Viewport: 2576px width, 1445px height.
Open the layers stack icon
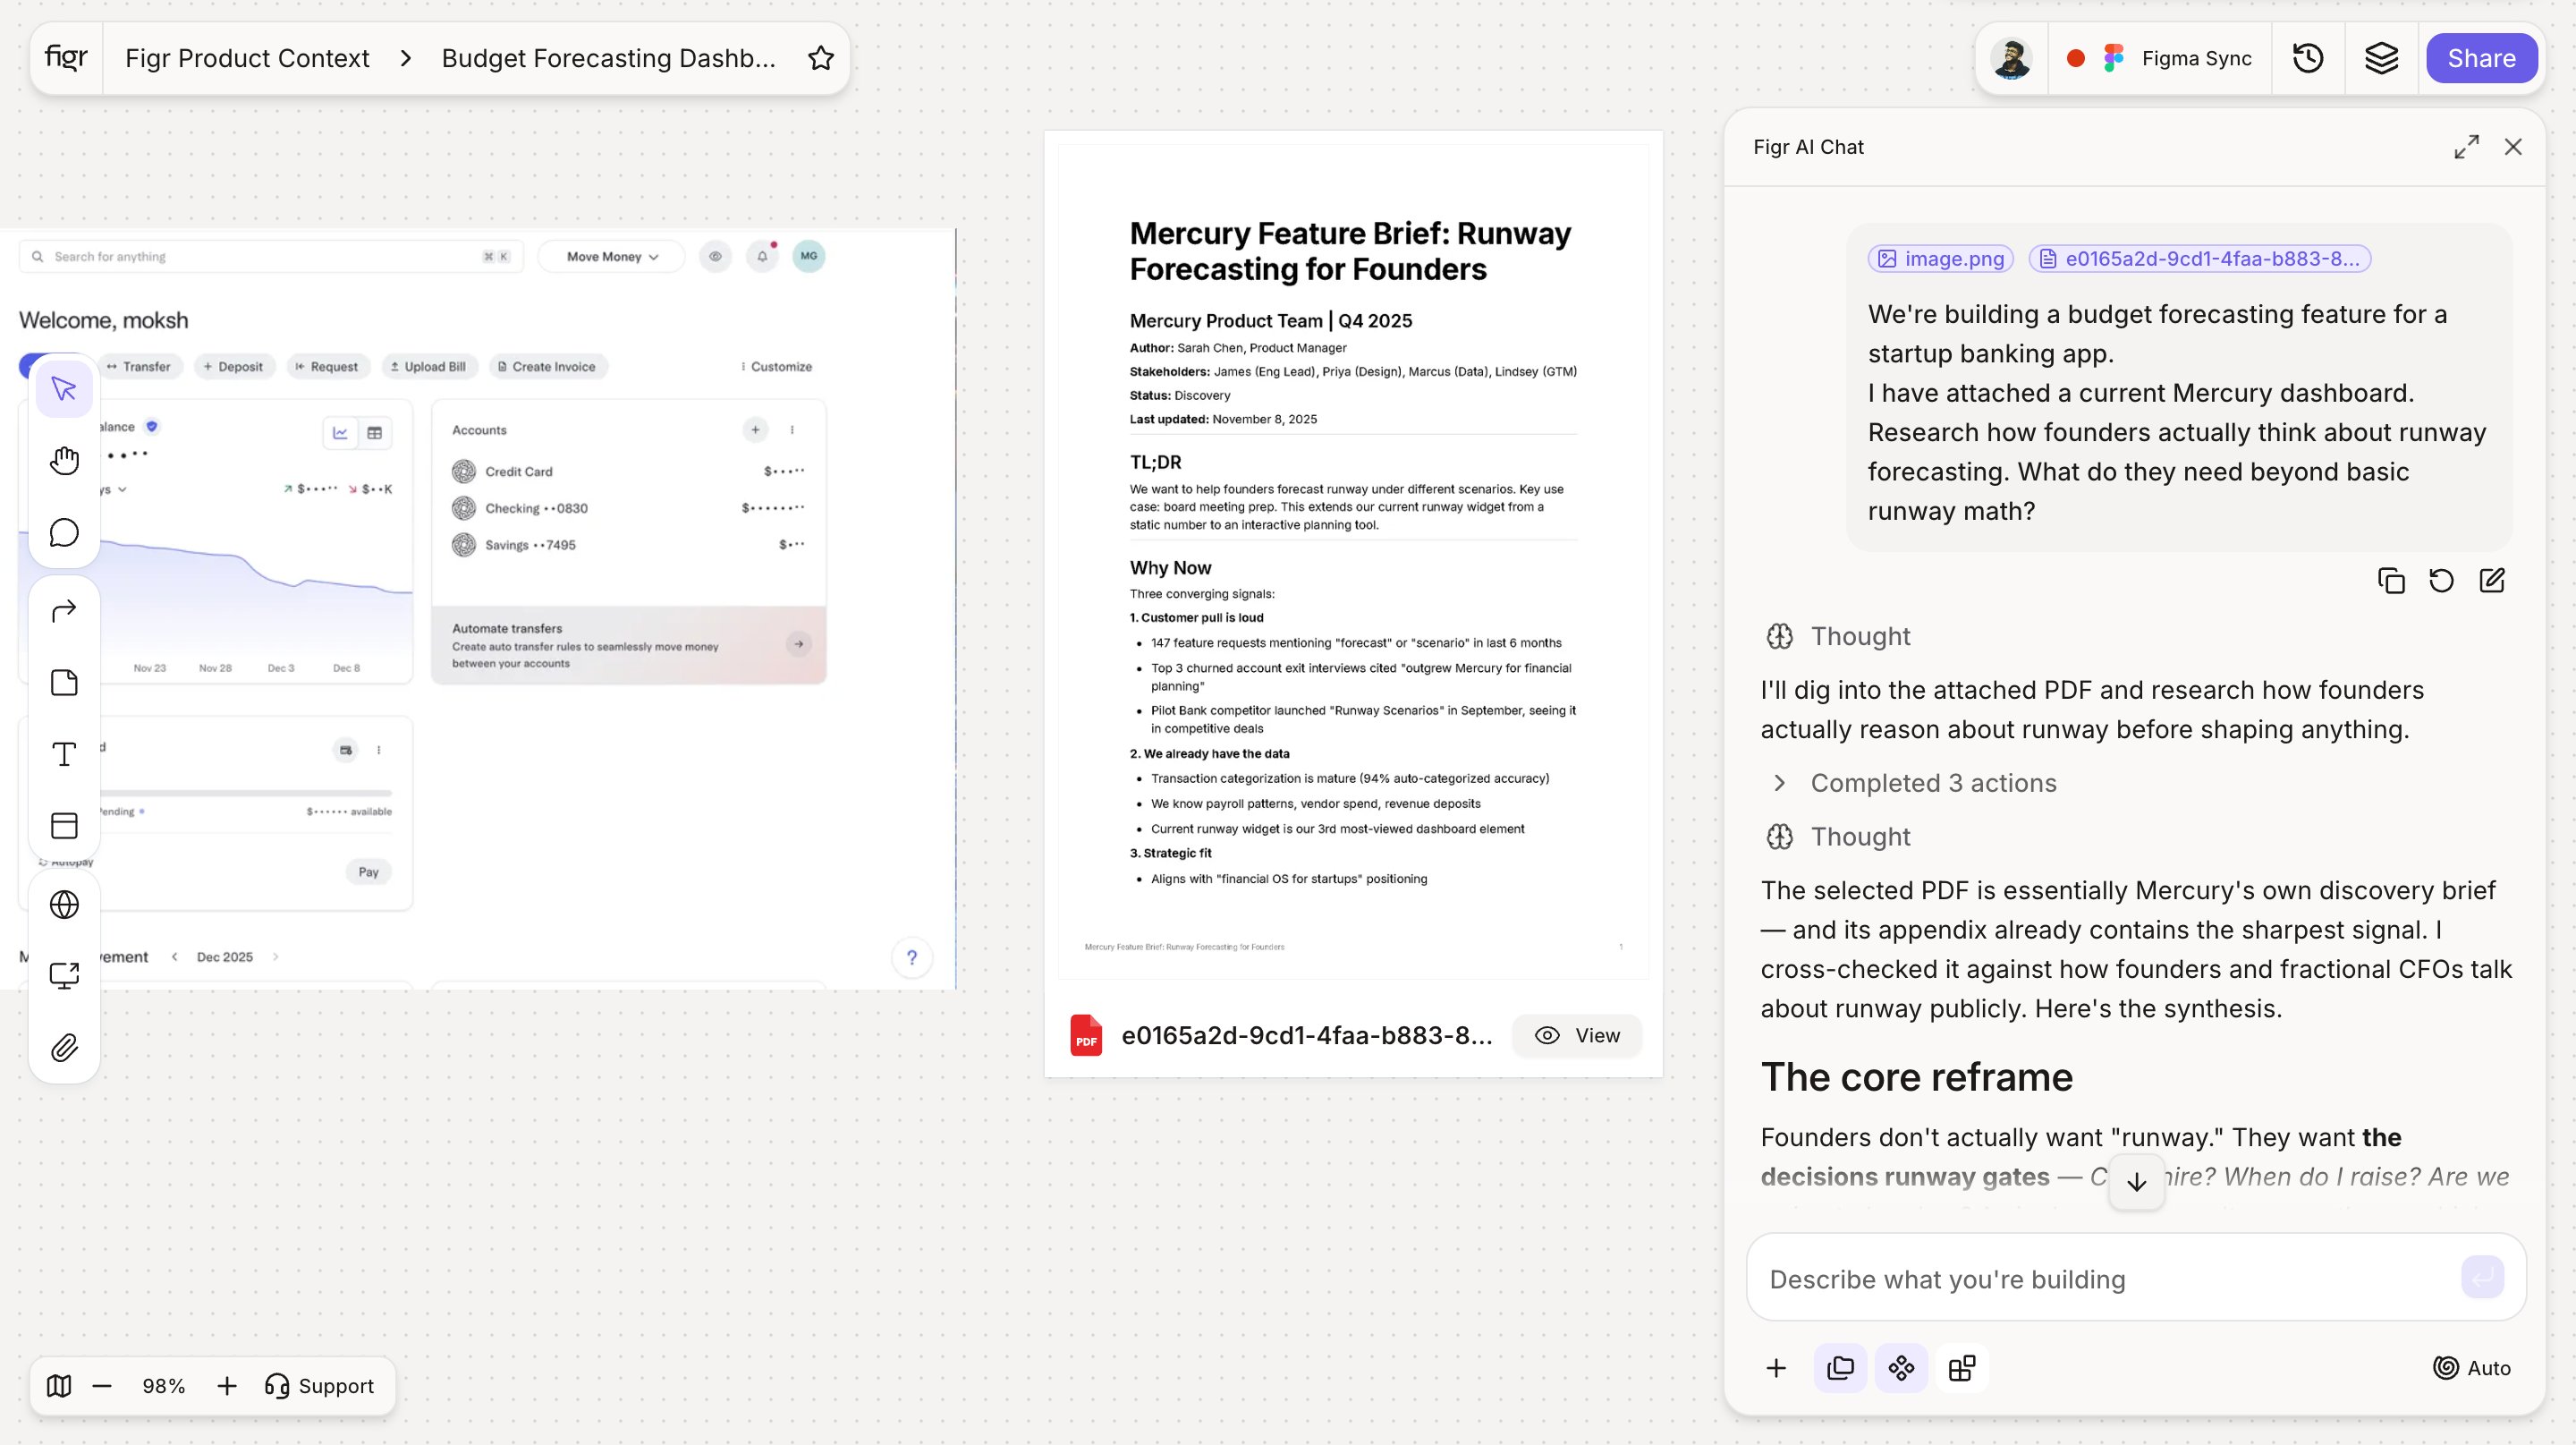click(2381, 58)
